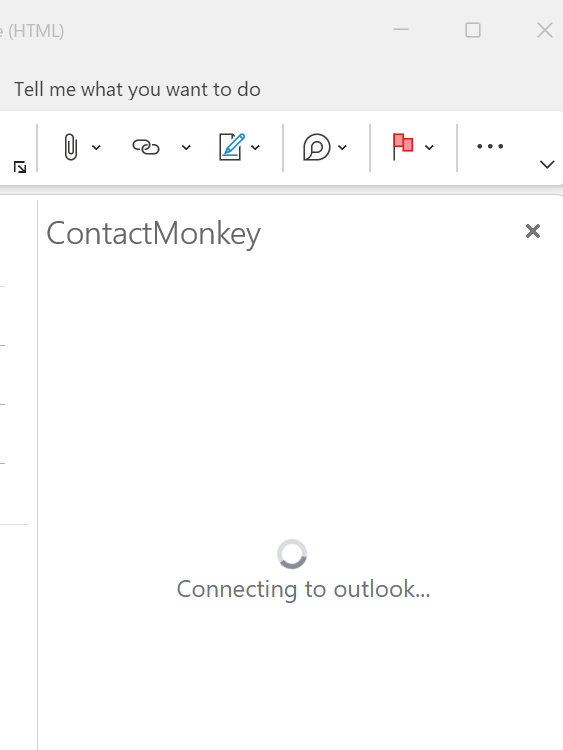Open the Signature dropdown arrow
Screen dimensions: 563x750
(x=255, y=147)
